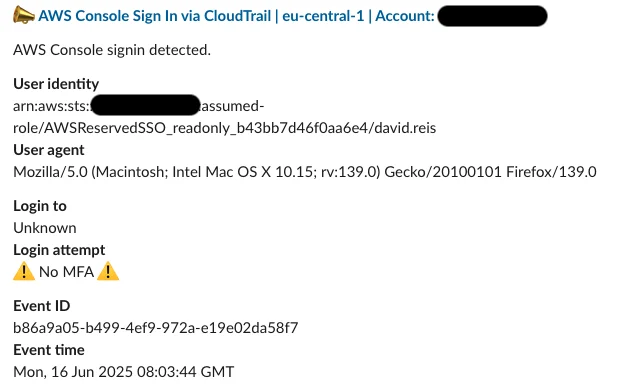Click the redacted account number in the title

492,16
